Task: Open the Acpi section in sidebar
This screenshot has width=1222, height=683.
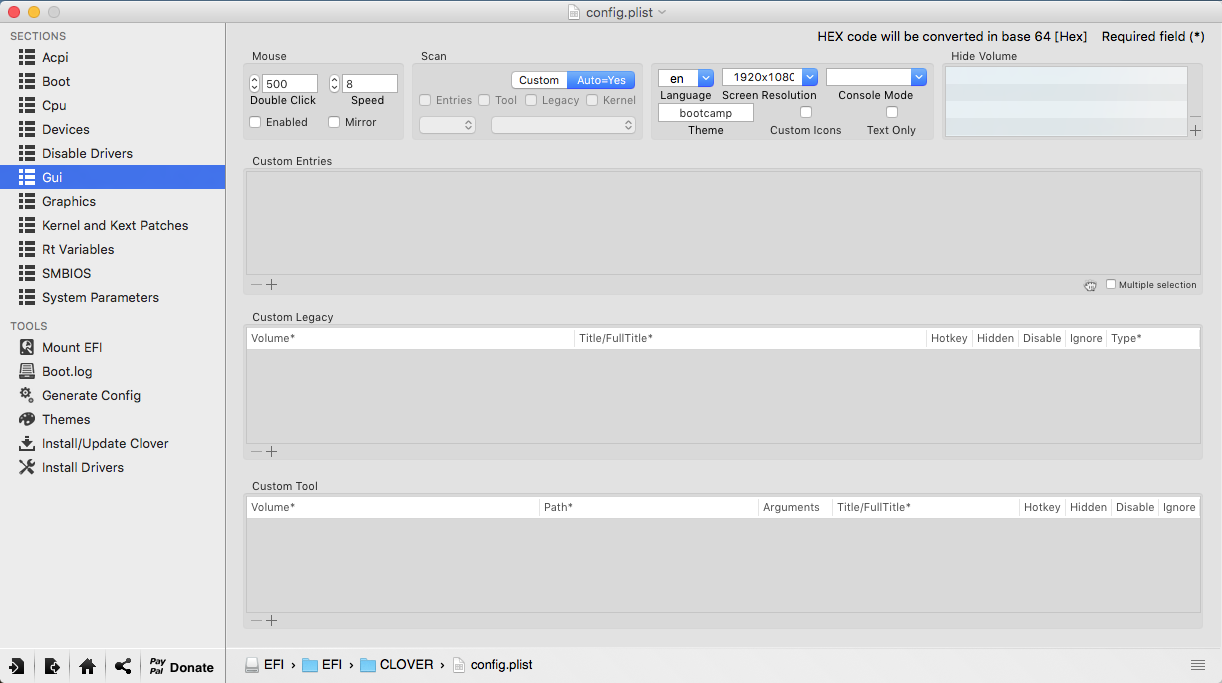Action: [112, 57]
